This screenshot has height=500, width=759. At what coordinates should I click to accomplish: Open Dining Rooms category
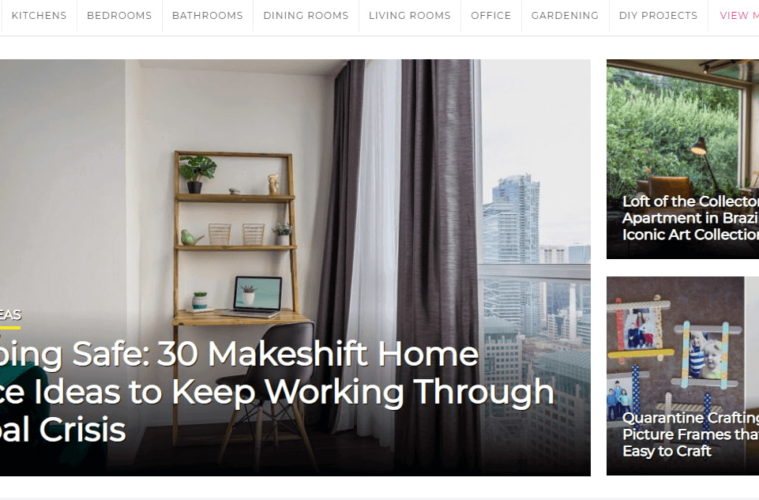[x=305, y=15]
